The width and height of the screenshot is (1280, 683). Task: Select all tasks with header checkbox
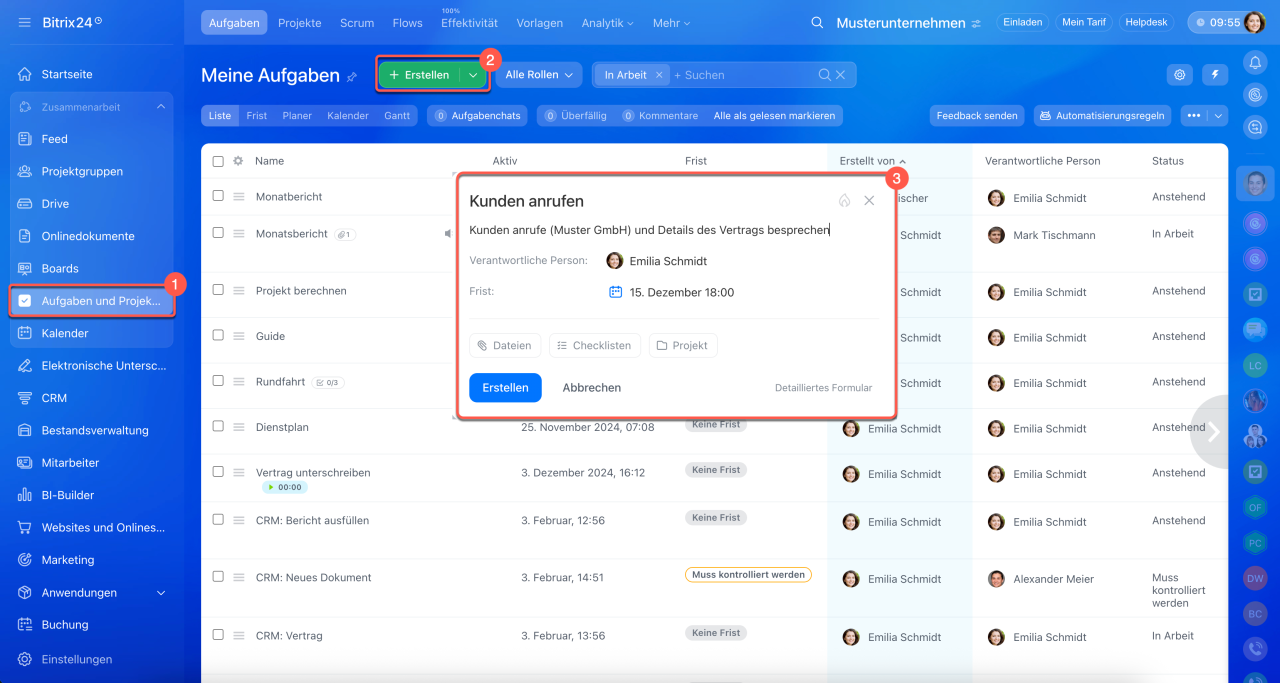(218, 161)
